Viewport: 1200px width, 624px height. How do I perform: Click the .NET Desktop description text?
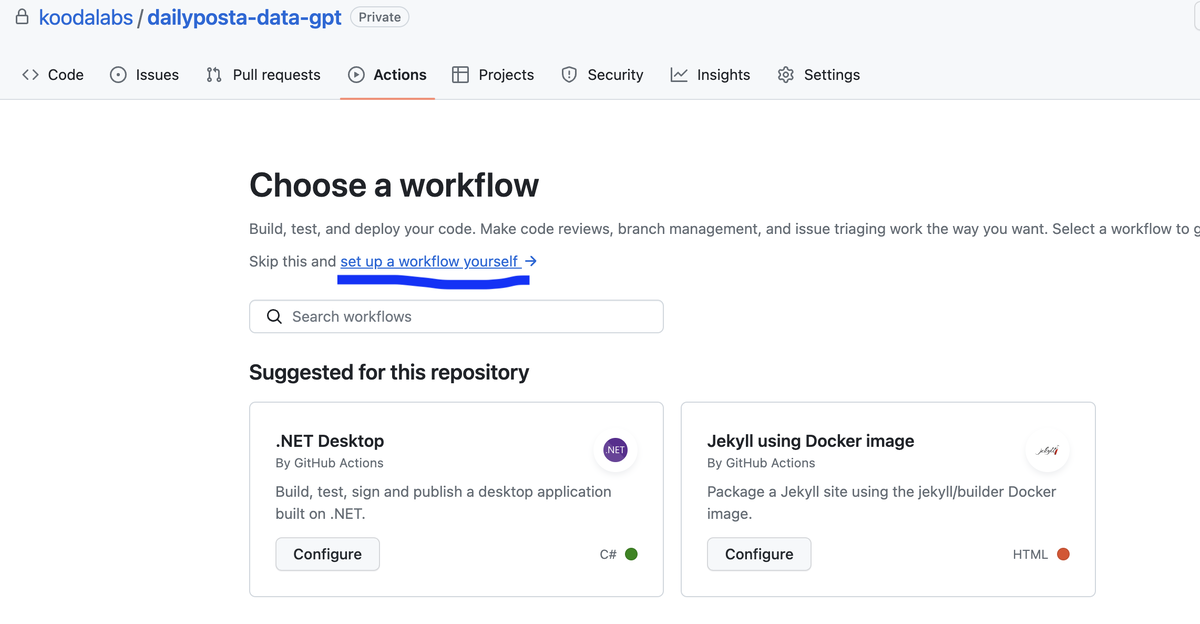pyautogui.click(x=443, y=502)
